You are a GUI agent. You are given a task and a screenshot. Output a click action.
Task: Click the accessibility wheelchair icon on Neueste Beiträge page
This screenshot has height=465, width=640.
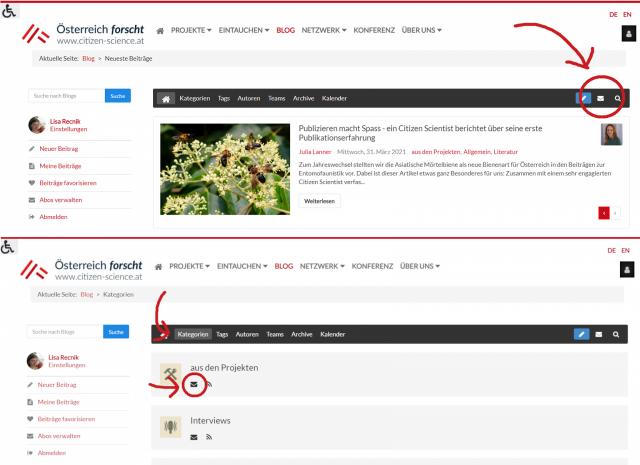pos(9,11)
